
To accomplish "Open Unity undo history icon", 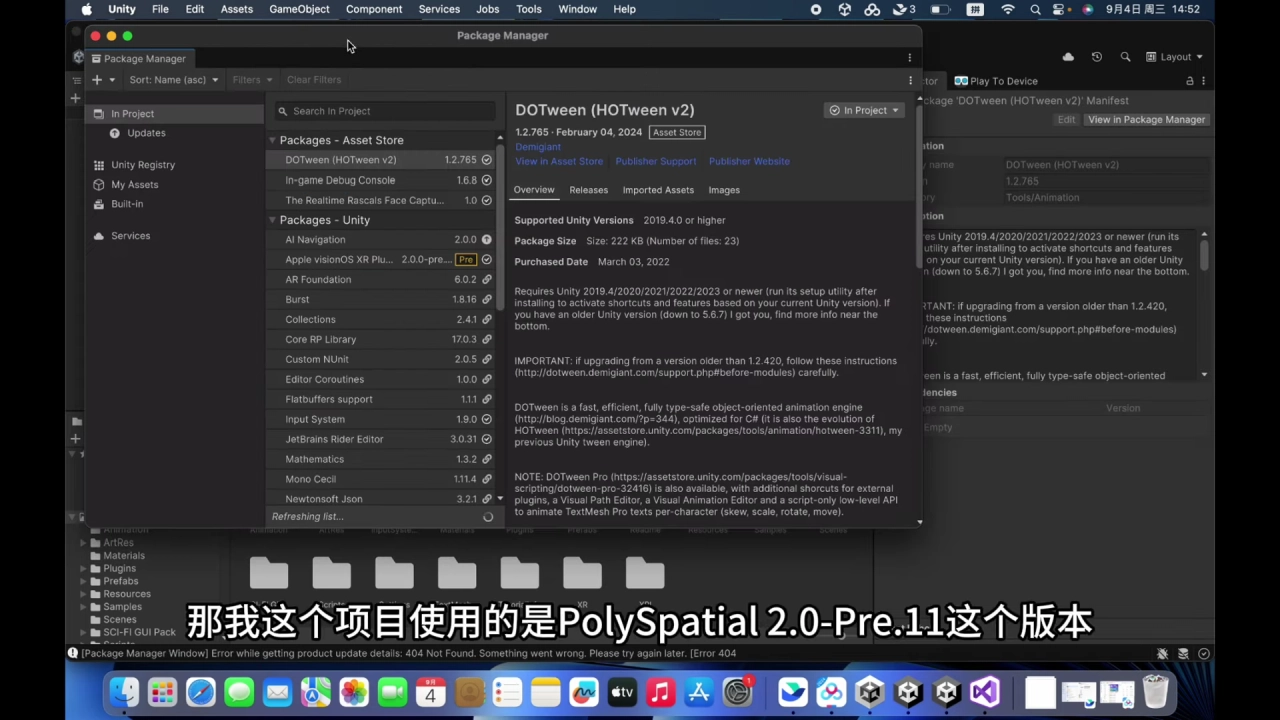I will (1097, 57).
